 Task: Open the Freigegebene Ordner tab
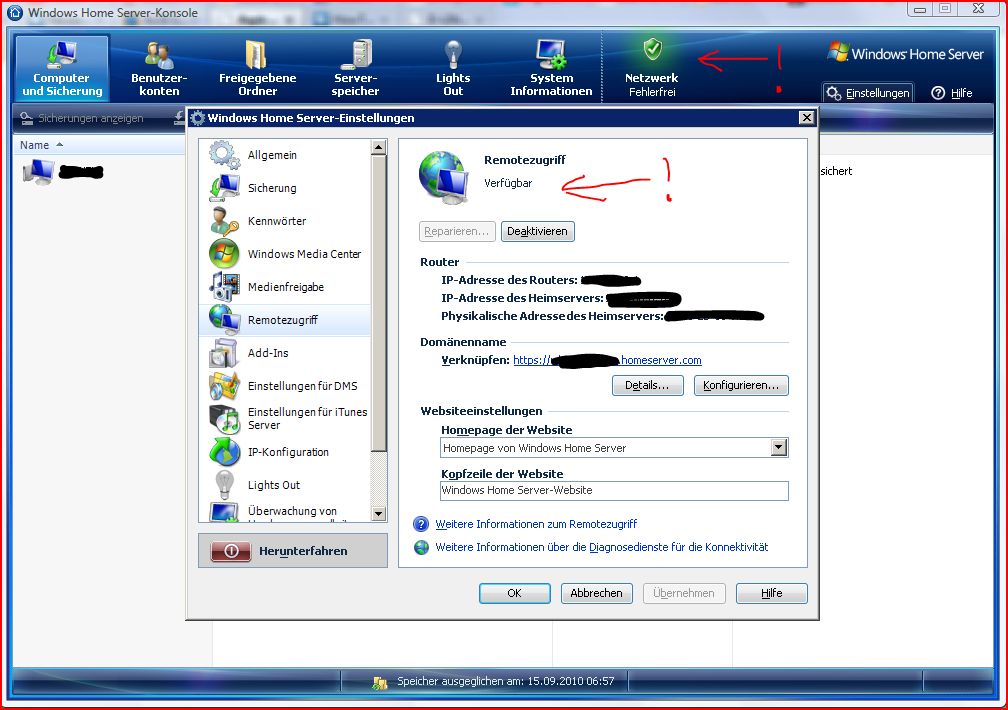pos(257,68)
